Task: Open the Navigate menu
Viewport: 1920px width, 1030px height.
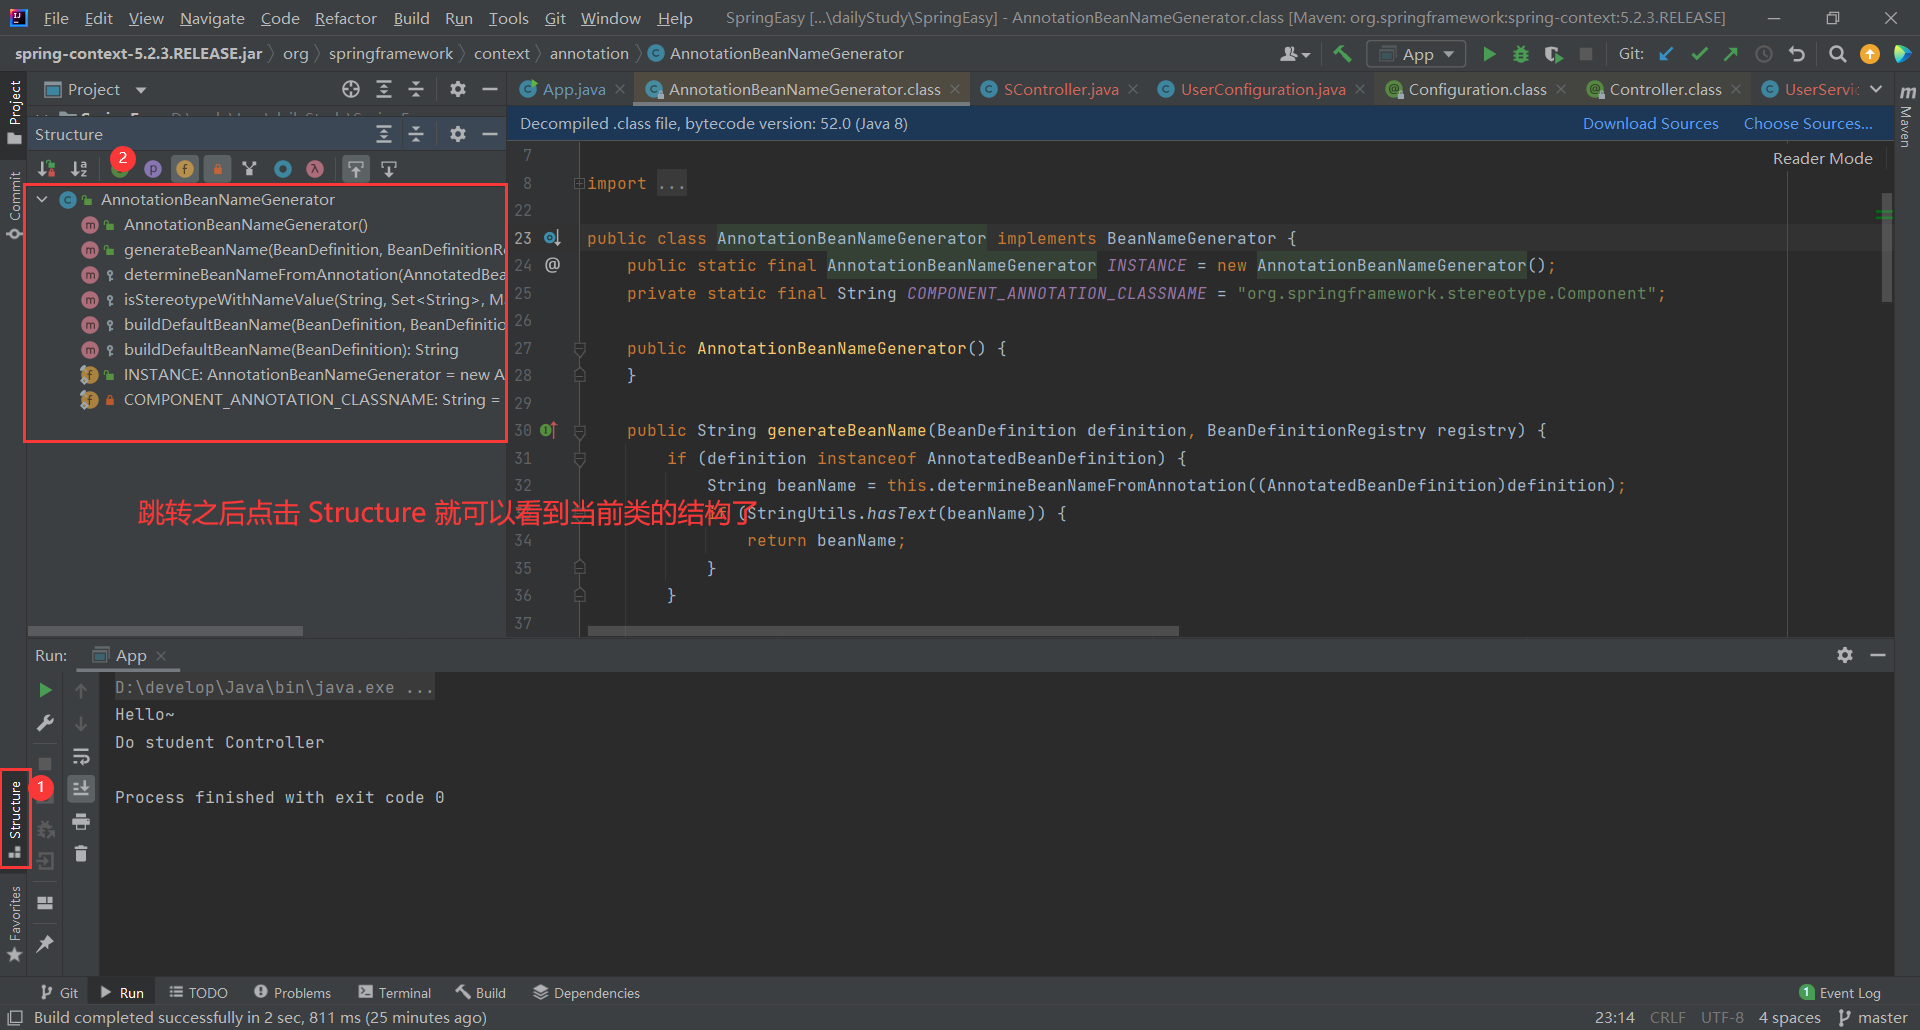Action: tap(212, 18)
